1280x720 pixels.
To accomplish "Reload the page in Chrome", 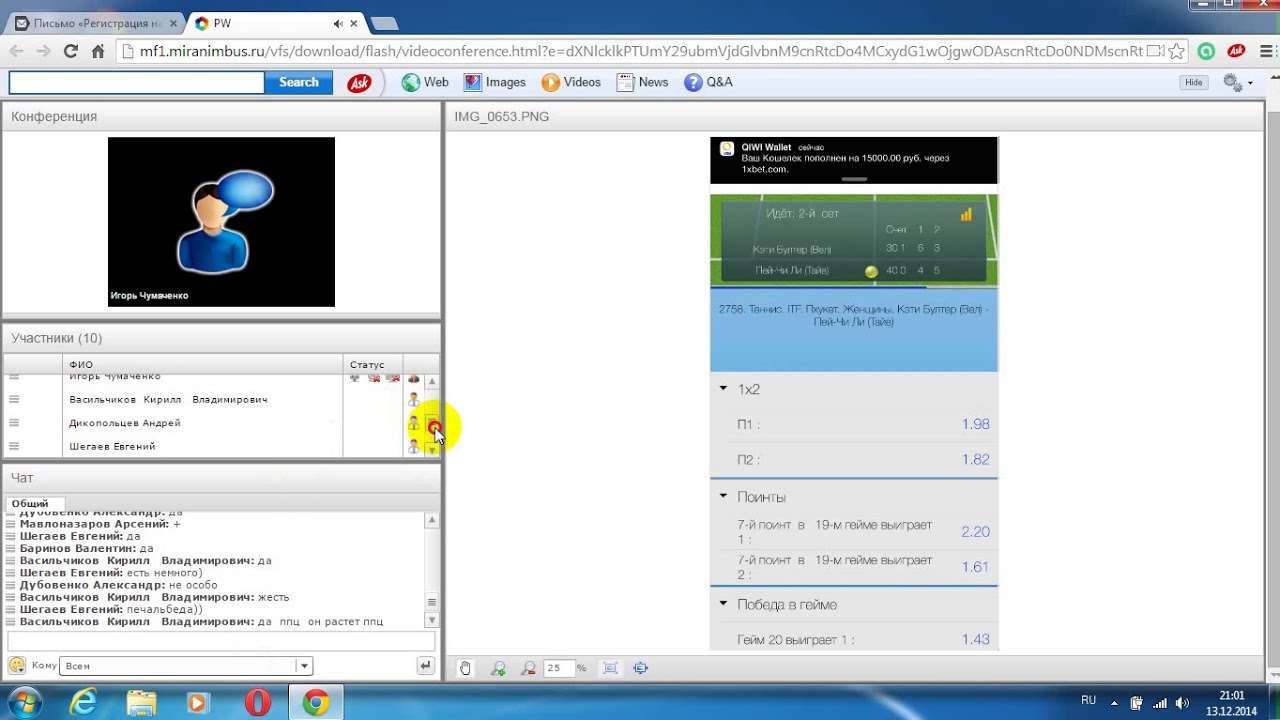I will click(70, 51).
